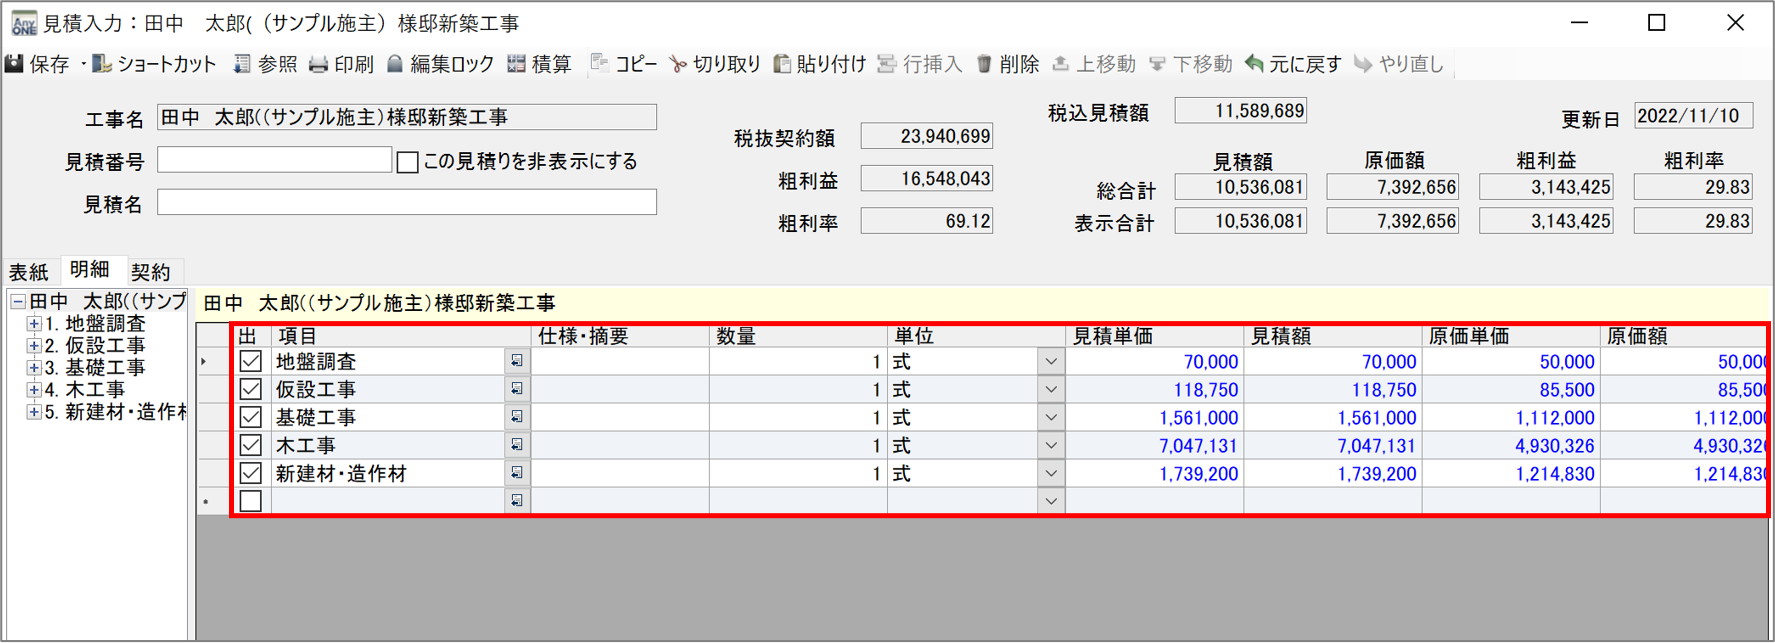
Task: Expand tree node 3. 基礎工事
Action: tap(34, 368)
